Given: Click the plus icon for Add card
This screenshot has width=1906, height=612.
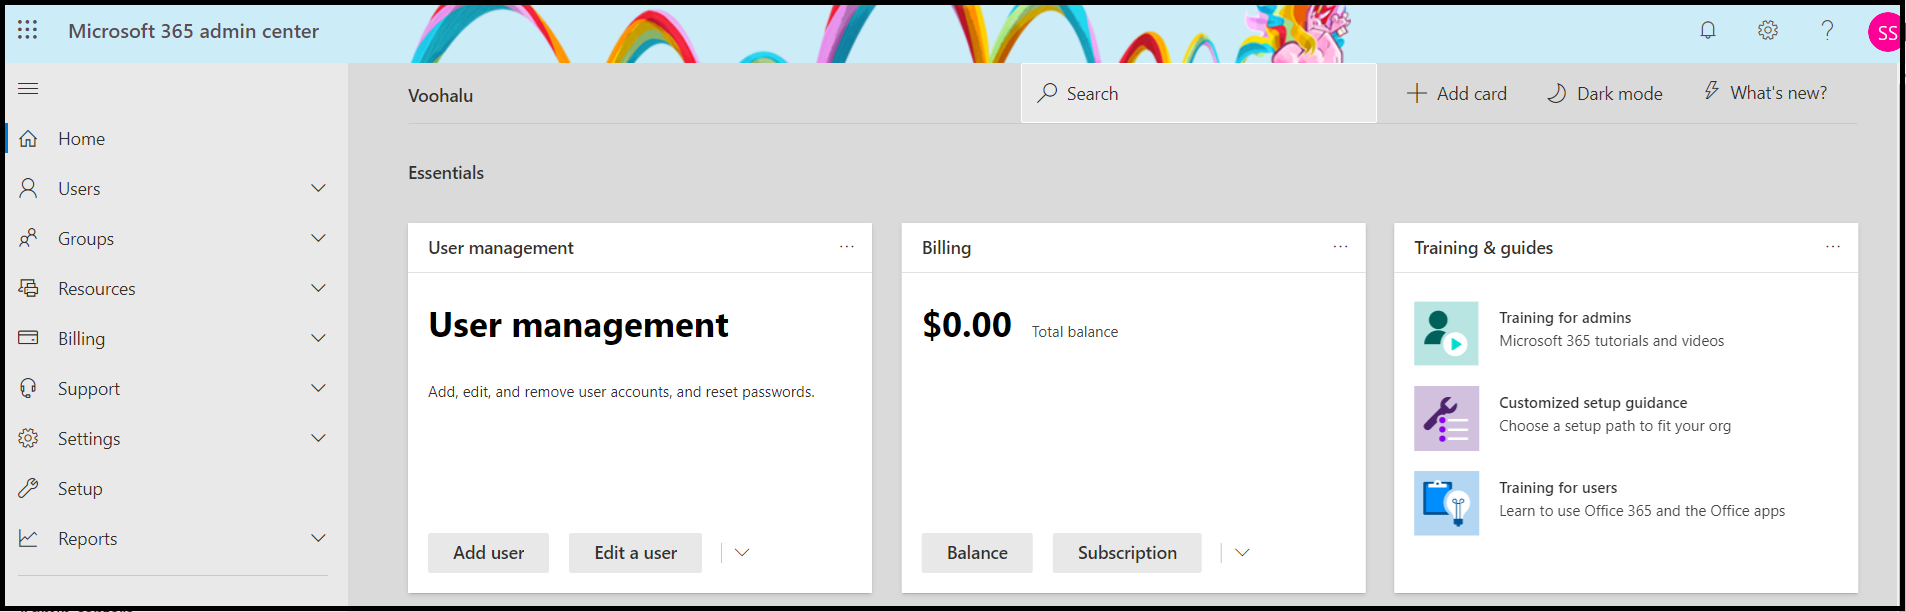Looking at the screenshot, I should (1416, 93).
